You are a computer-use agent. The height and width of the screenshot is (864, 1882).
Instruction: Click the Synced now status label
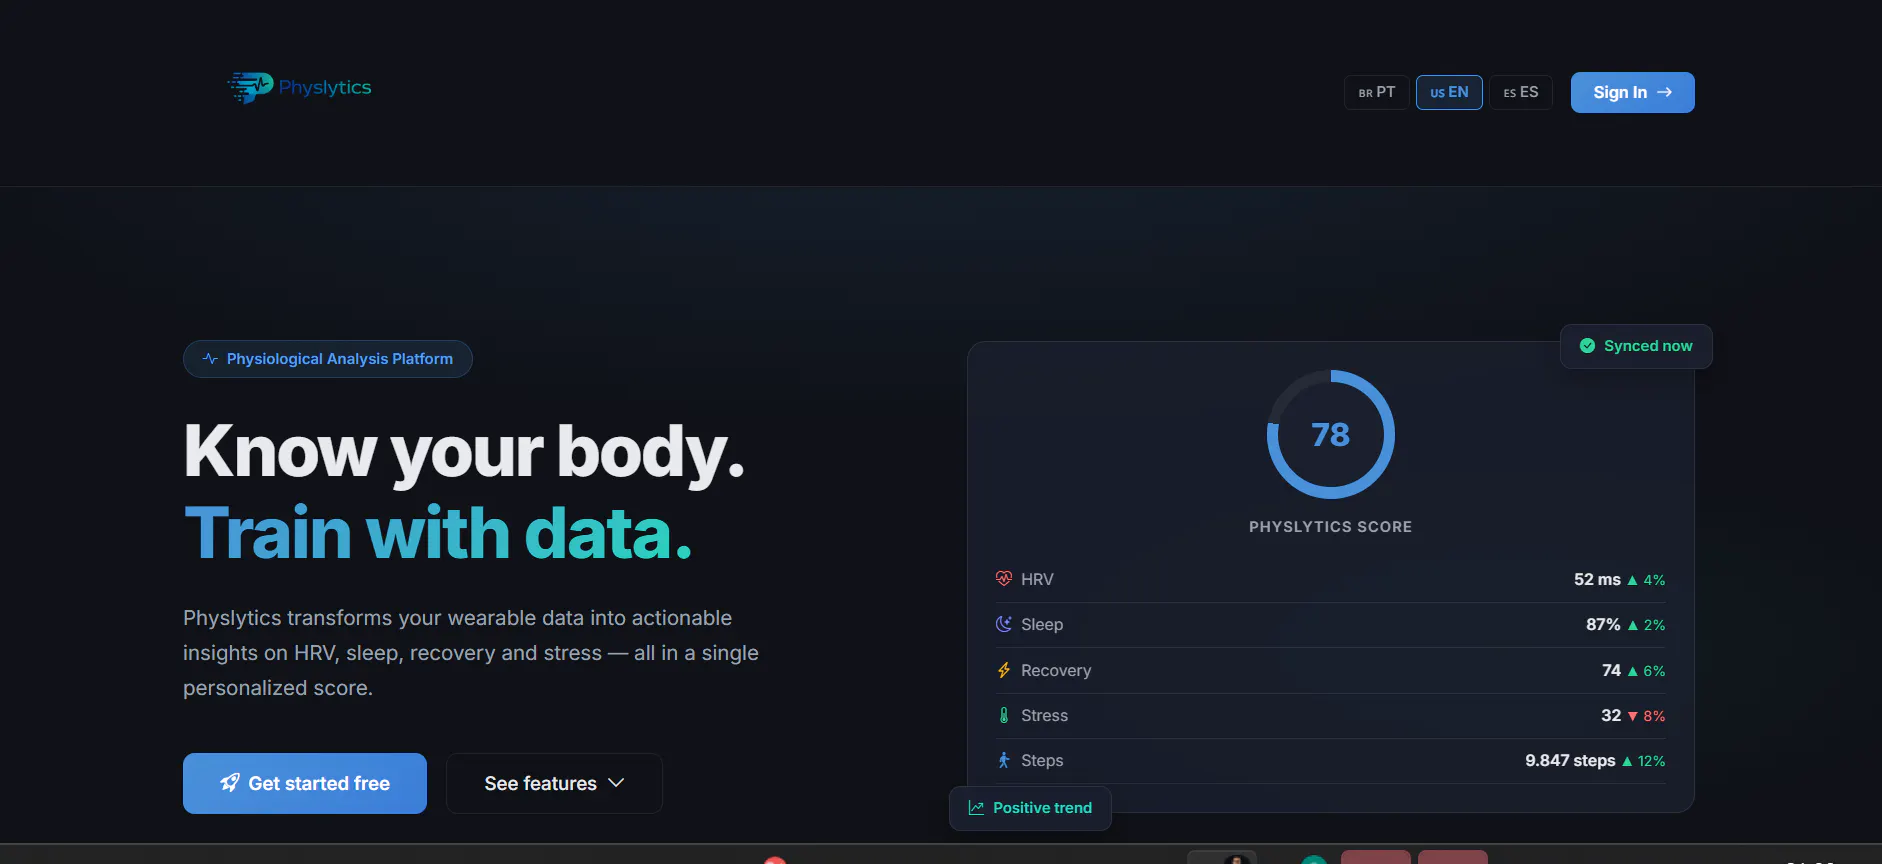[1648, 346]
